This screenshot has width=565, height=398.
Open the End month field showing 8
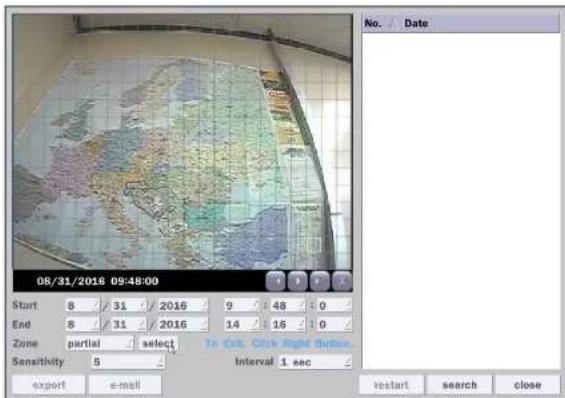coord(83,324)
